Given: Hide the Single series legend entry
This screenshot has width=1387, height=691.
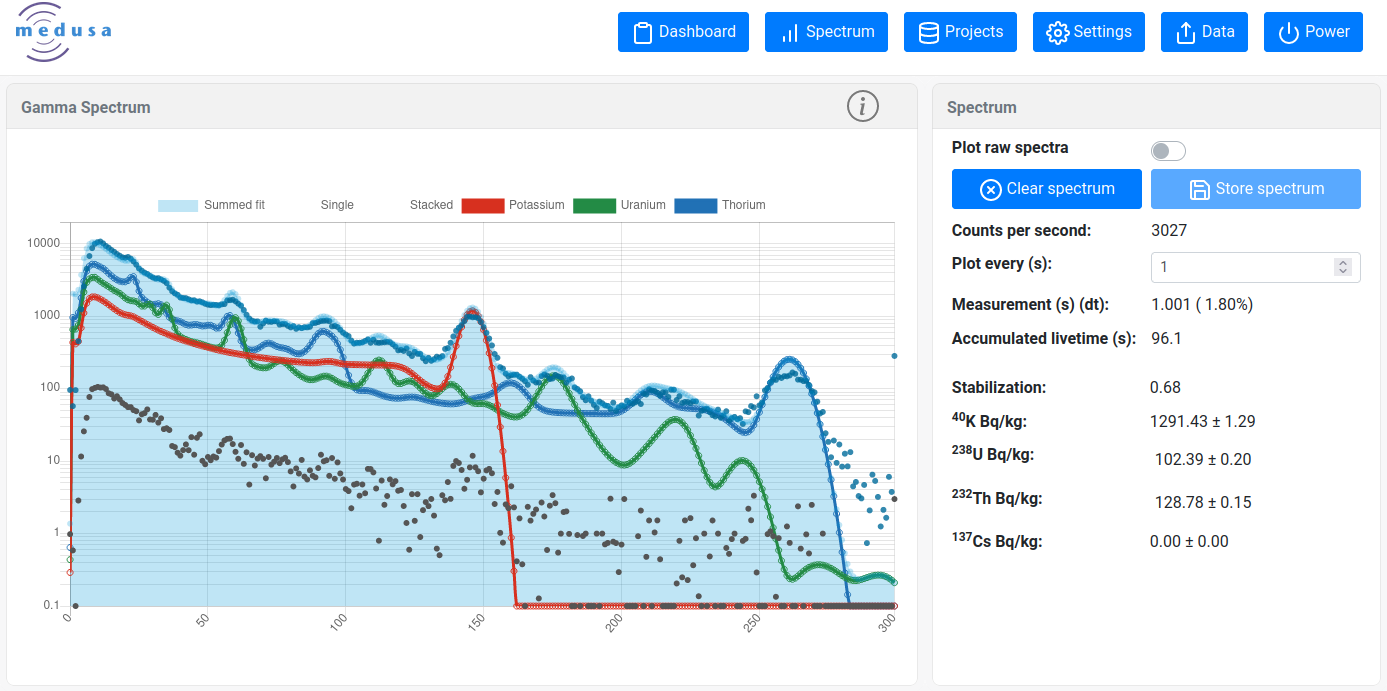Looking at the screenshot, I should (x=337, y=205).
